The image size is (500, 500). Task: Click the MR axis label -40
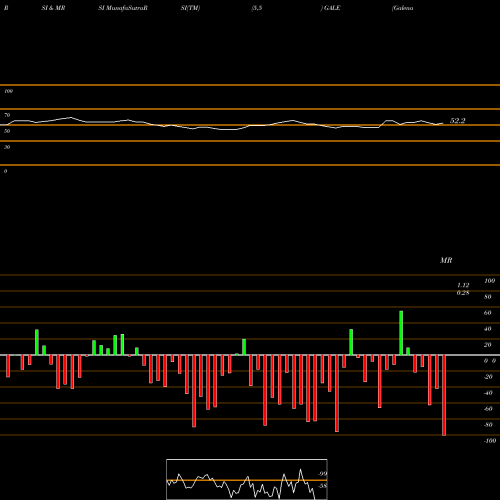click(x=488, y=393)
